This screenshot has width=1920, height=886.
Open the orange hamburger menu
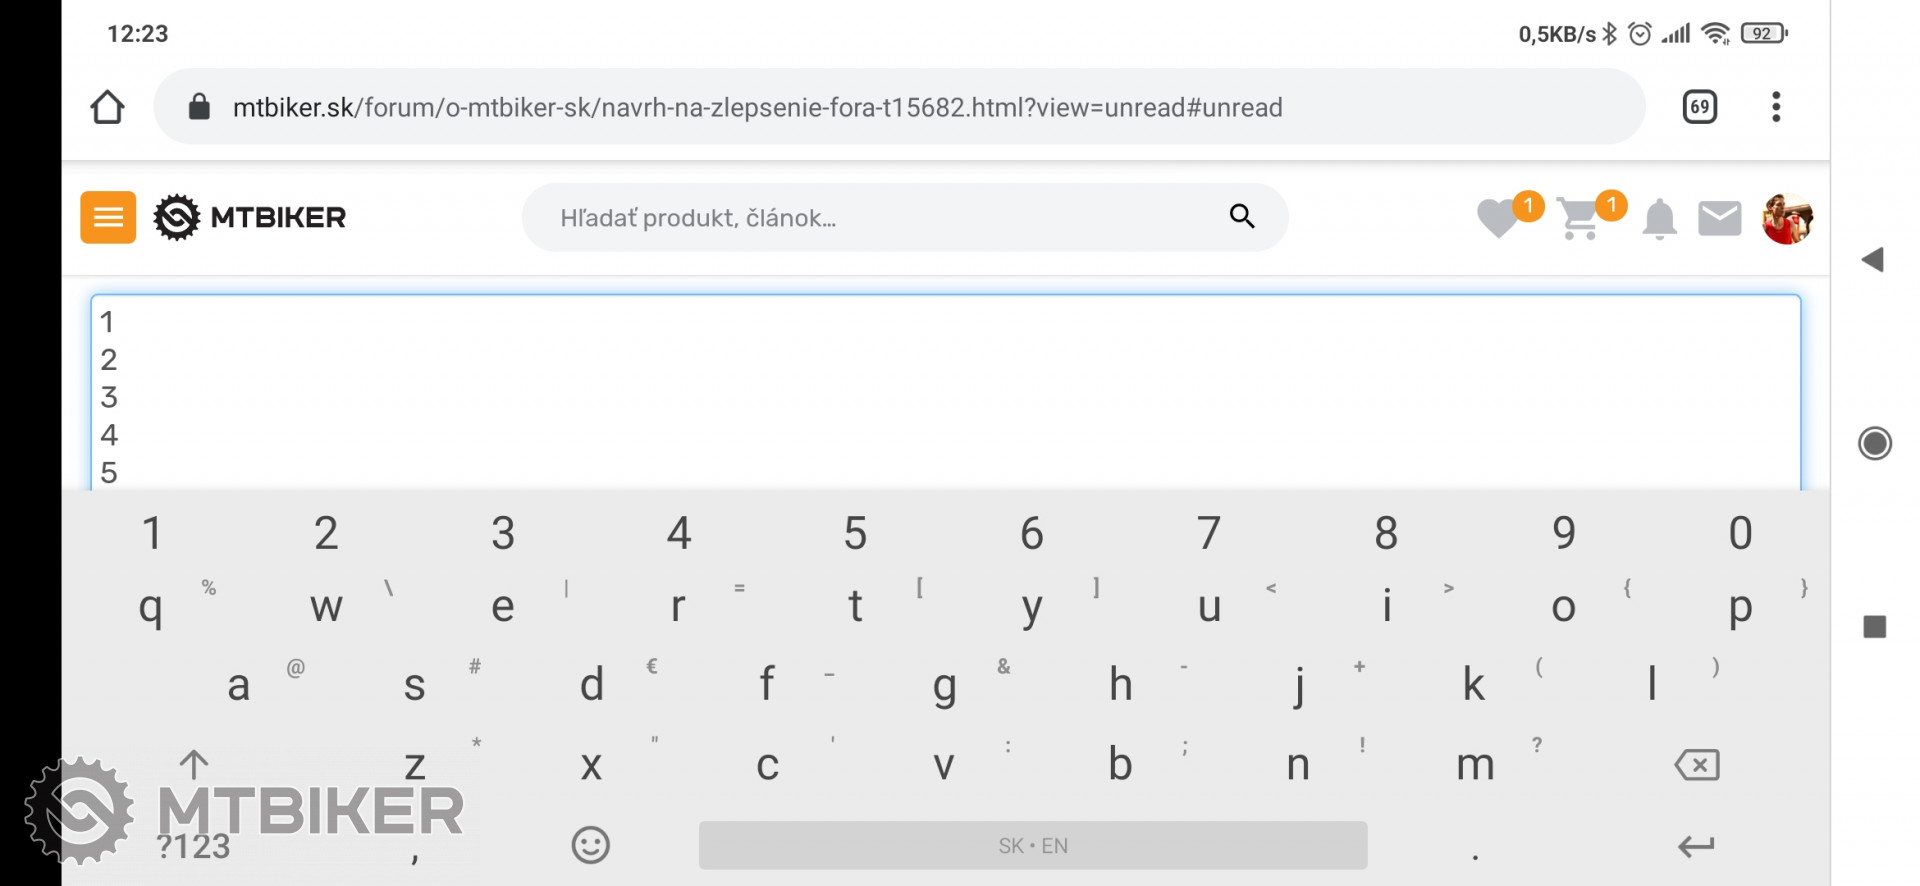(x=108, y=217)
